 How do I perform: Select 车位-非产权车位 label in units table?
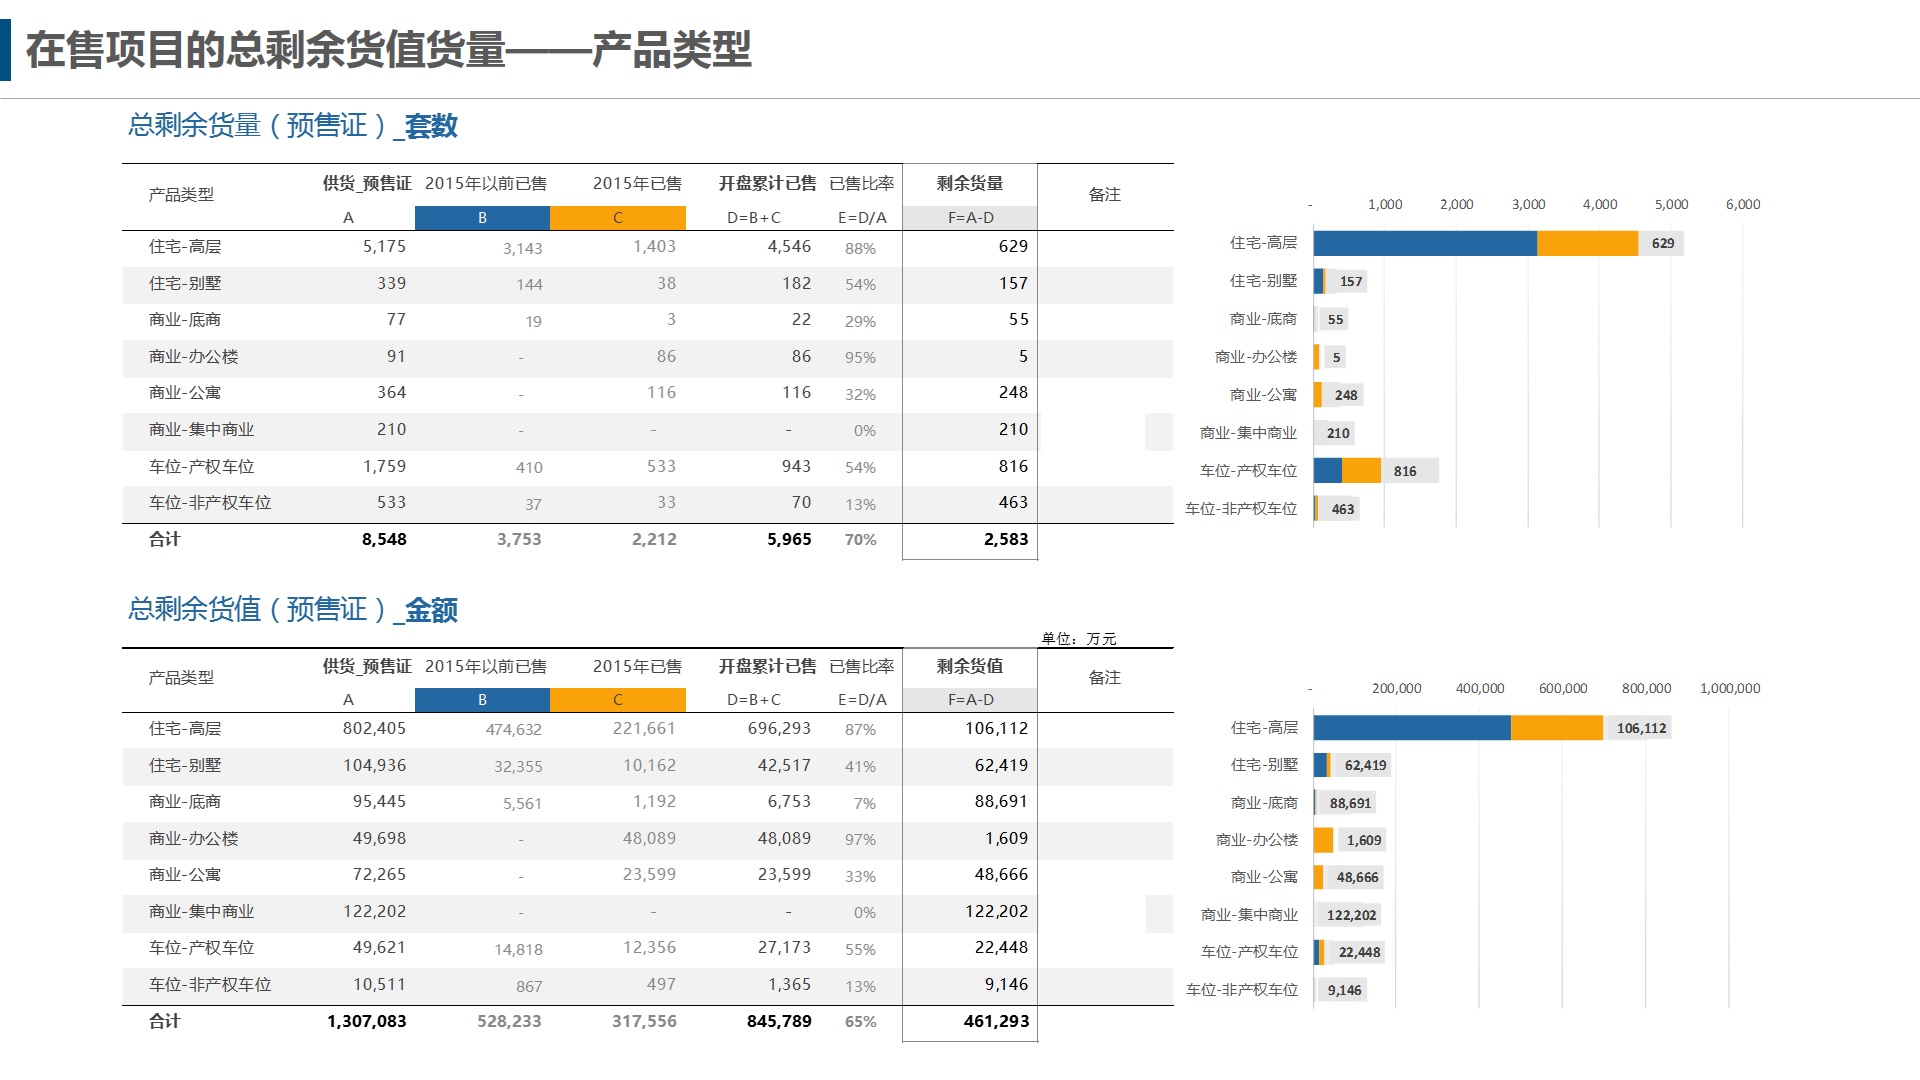(210, 502)
